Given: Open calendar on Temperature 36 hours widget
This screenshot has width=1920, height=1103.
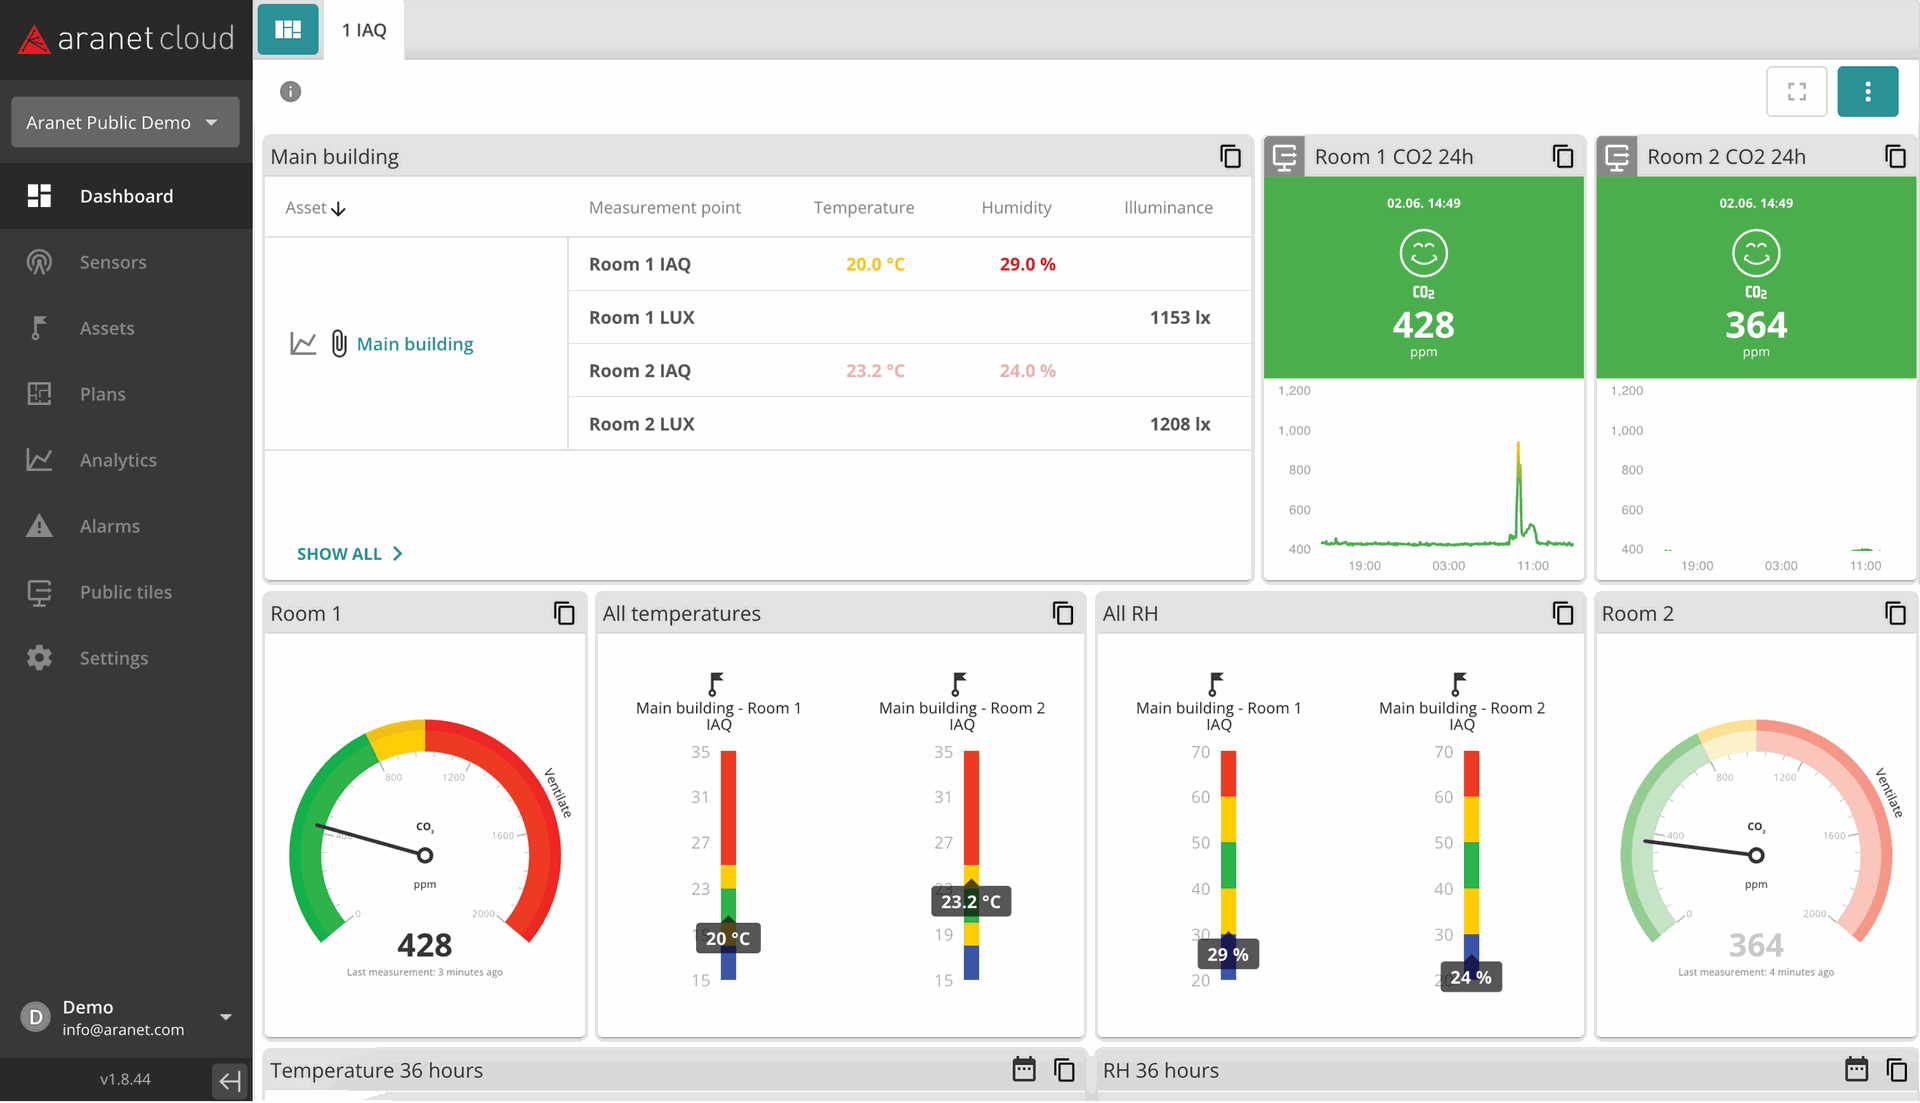Looking at the screenshot, I should [x=1024, y=1070].
